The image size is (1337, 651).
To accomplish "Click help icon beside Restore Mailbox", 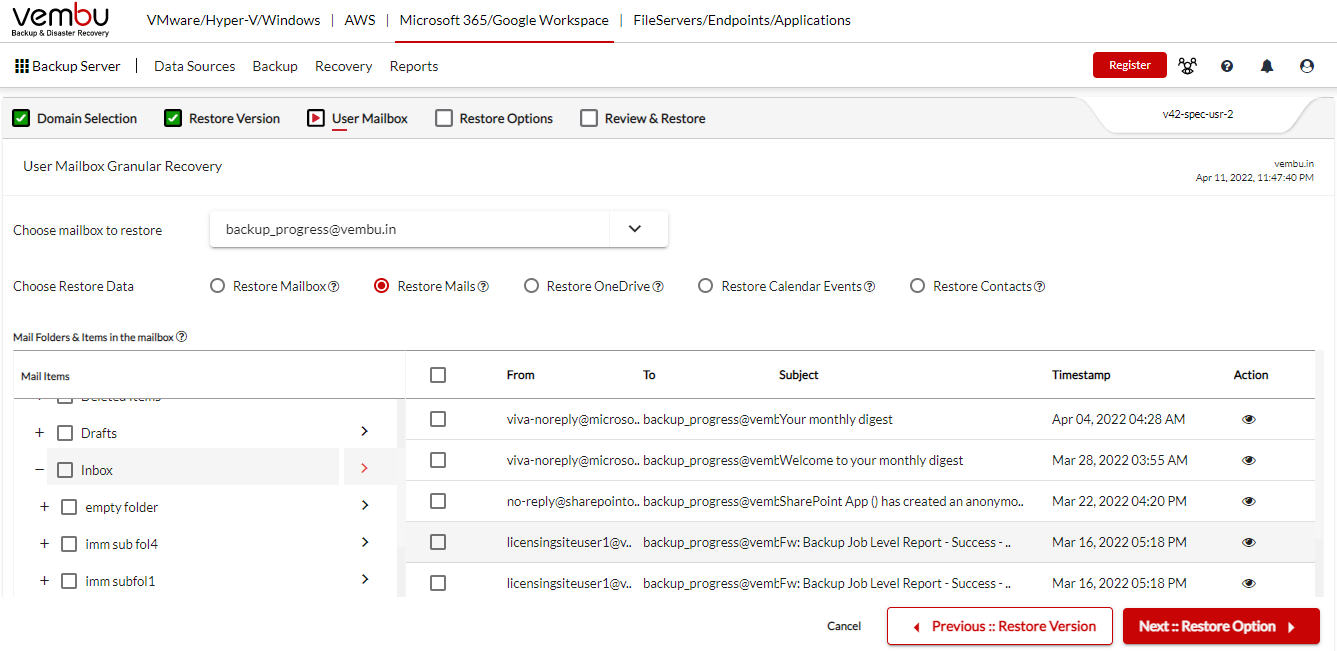I will [334, 287].
